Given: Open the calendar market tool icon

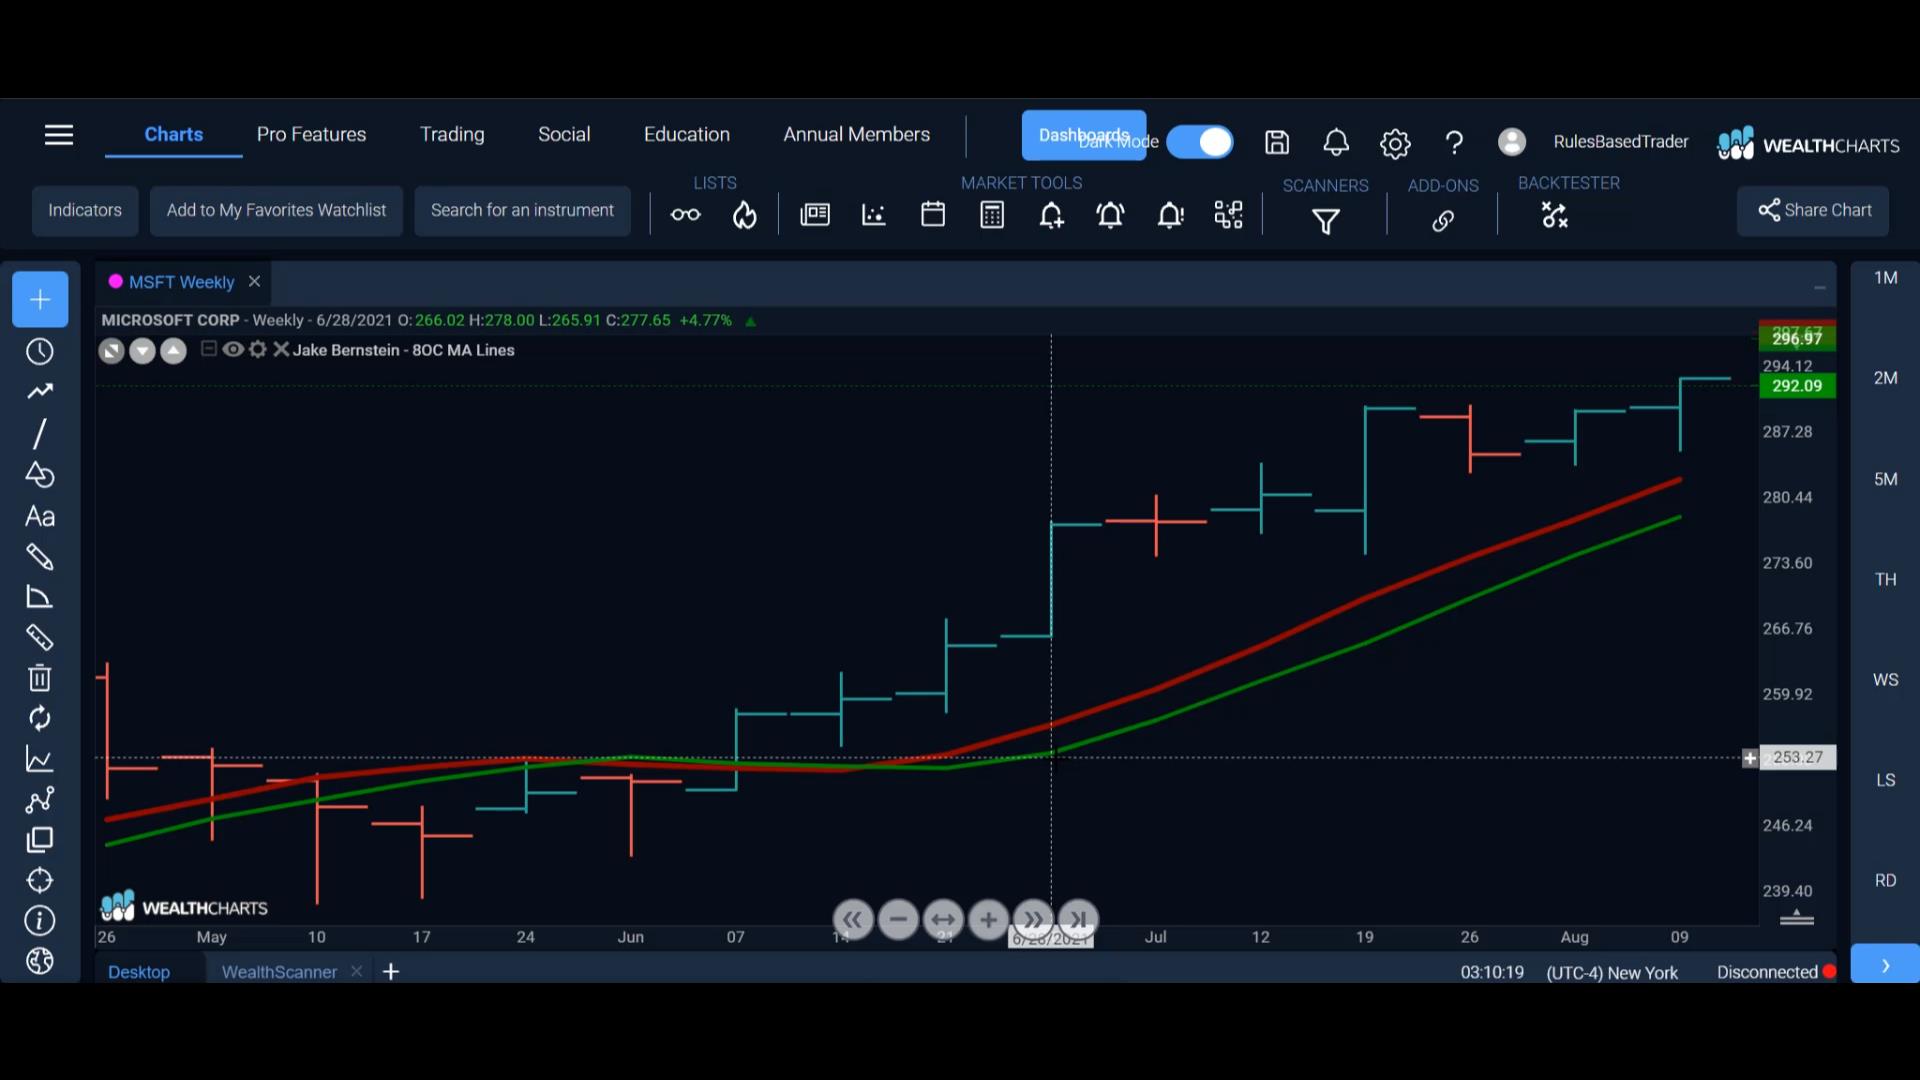Looking at the screenshot, I should [933, 214].
